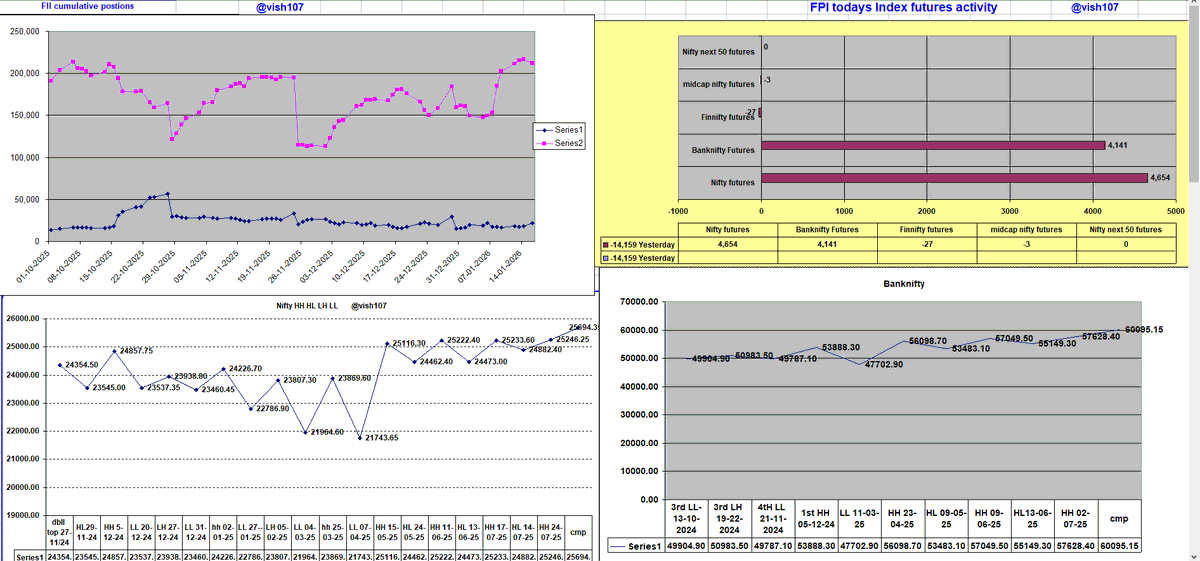Click the 21964.60 data label on Nifty chart
The width and height of the screenshot is (1200, 561).
[x=327, y=432]
